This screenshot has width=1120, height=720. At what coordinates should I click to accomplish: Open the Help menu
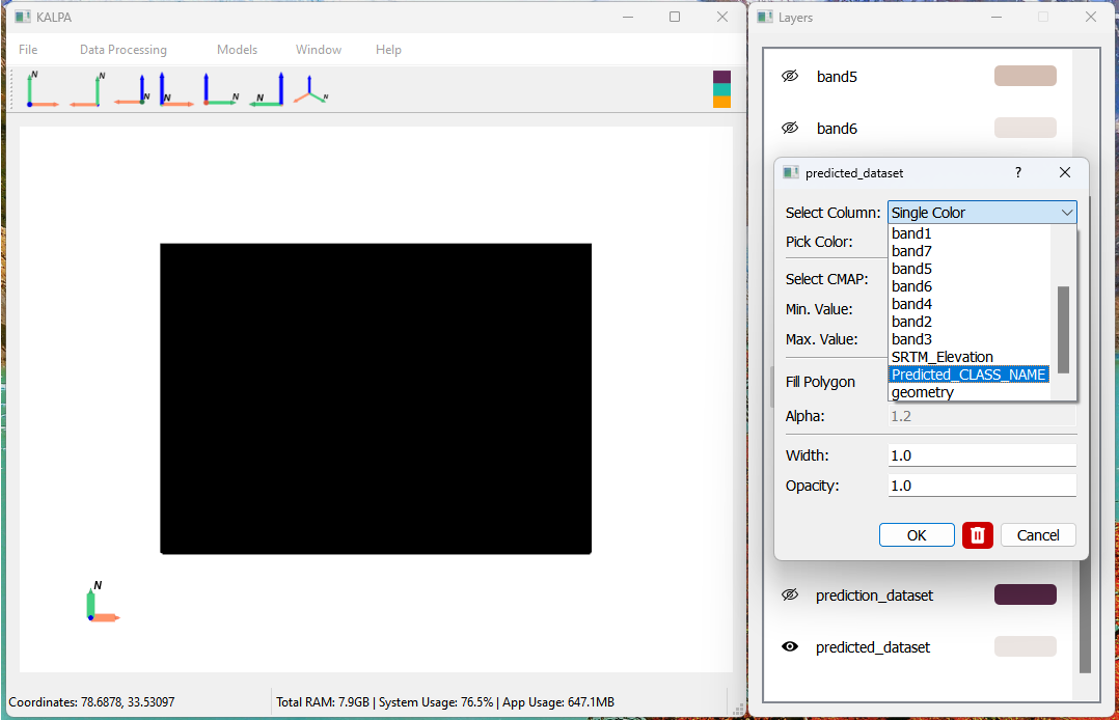pyautogui.click(x=389, y=49)
